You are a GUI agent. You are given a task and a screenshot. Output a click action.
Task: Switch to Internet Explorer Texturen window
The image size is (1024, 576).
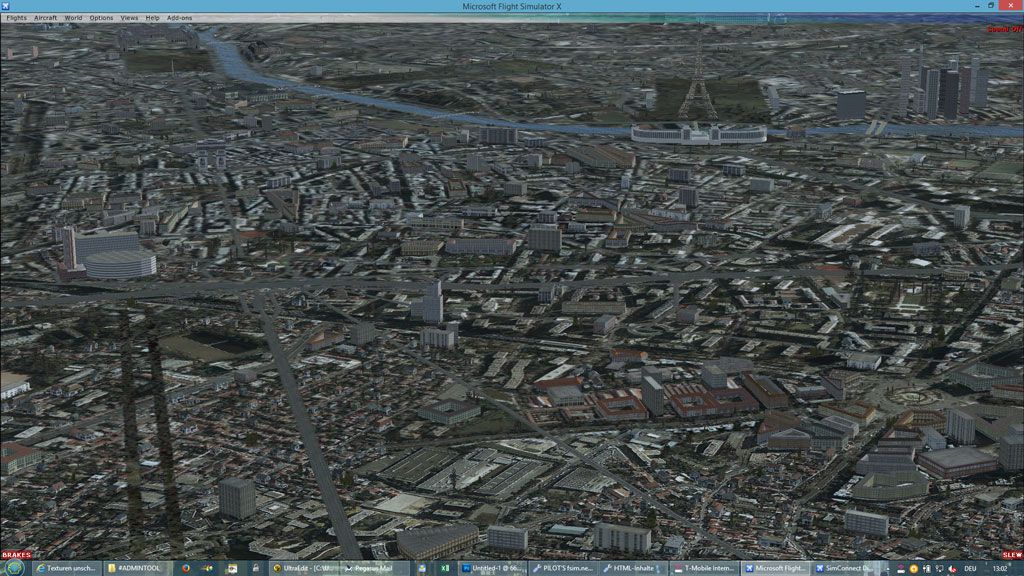point(67,568)
